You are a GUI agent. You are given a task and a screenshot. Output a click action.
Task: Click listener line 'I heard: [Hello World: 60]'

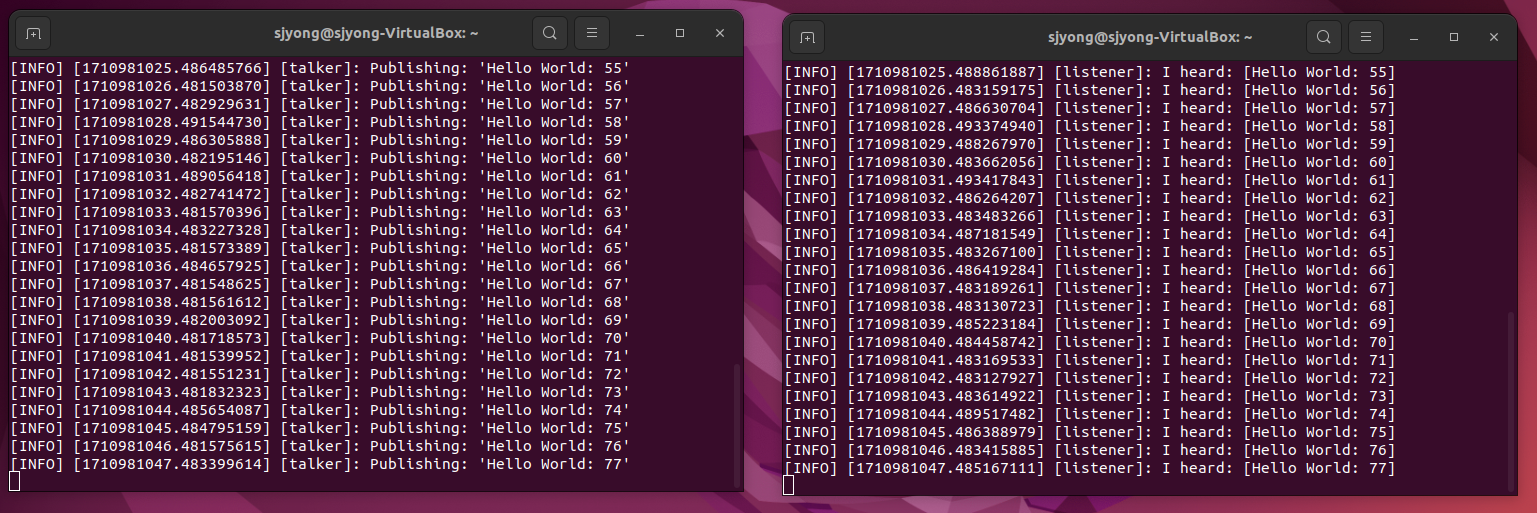click(x=1089, y=162)
